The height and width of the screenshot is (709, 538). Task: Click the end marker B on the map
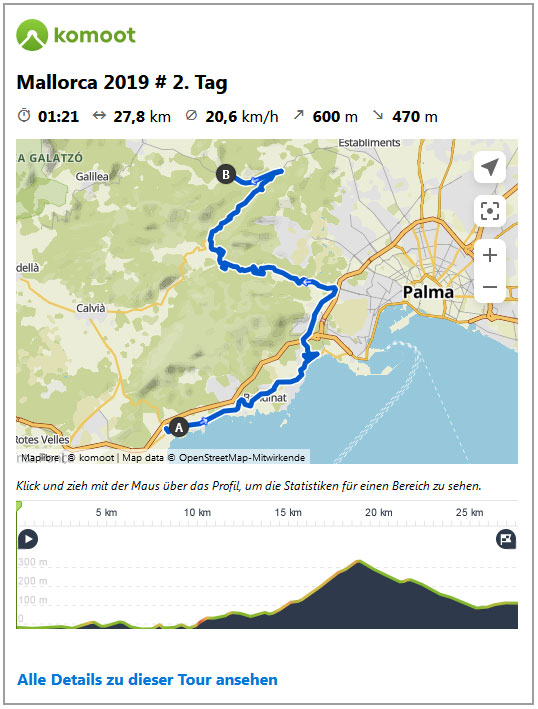click(x=226, y=174)
